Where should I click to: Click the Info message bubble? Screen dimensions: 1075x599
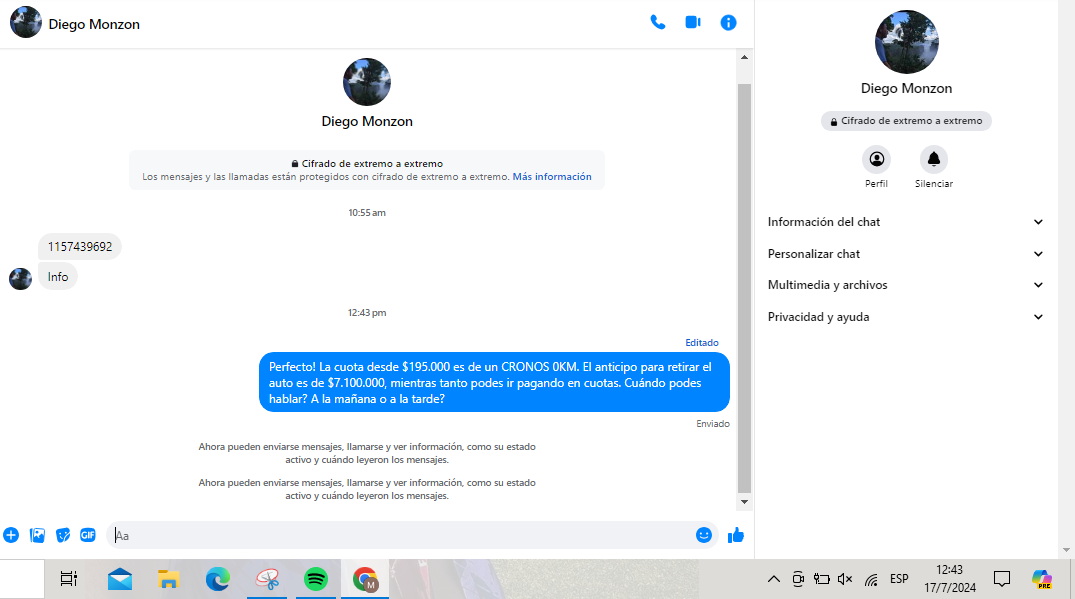point(58,277)
